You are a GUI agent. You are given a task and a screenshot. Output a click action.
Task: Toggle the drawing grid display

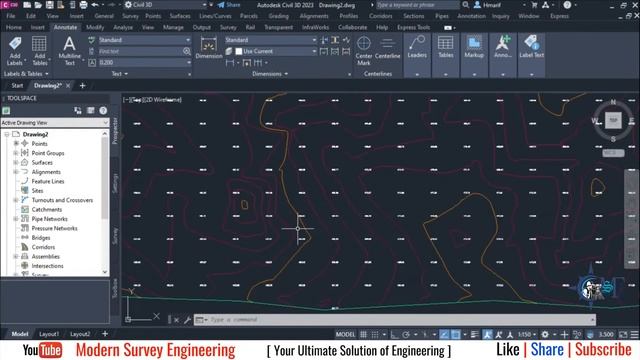[x=363, y=334]
